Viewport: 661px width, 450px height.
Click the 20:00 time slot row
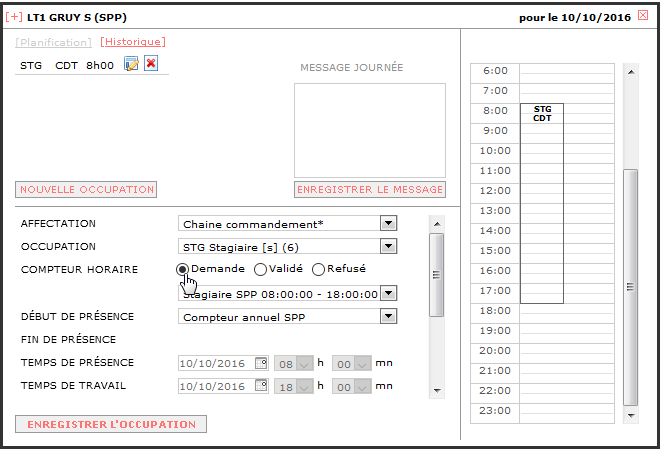coord(542,353)
